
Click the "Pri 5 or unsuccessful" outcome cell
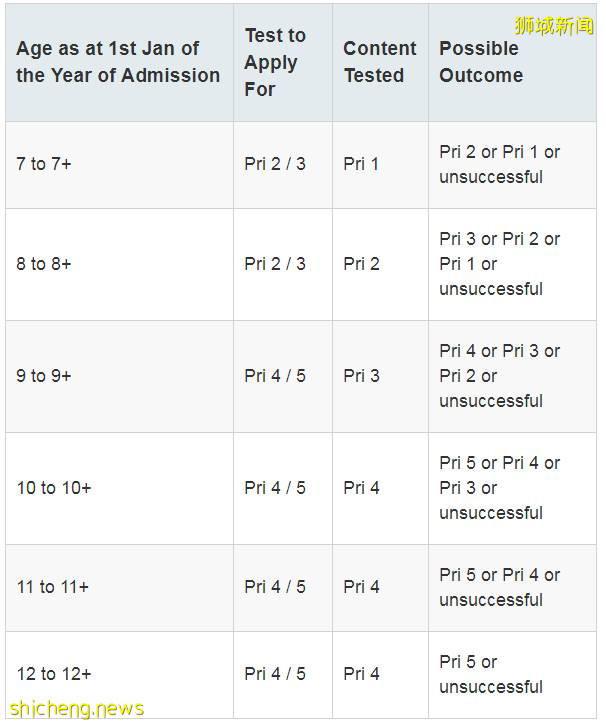point(491,674)
